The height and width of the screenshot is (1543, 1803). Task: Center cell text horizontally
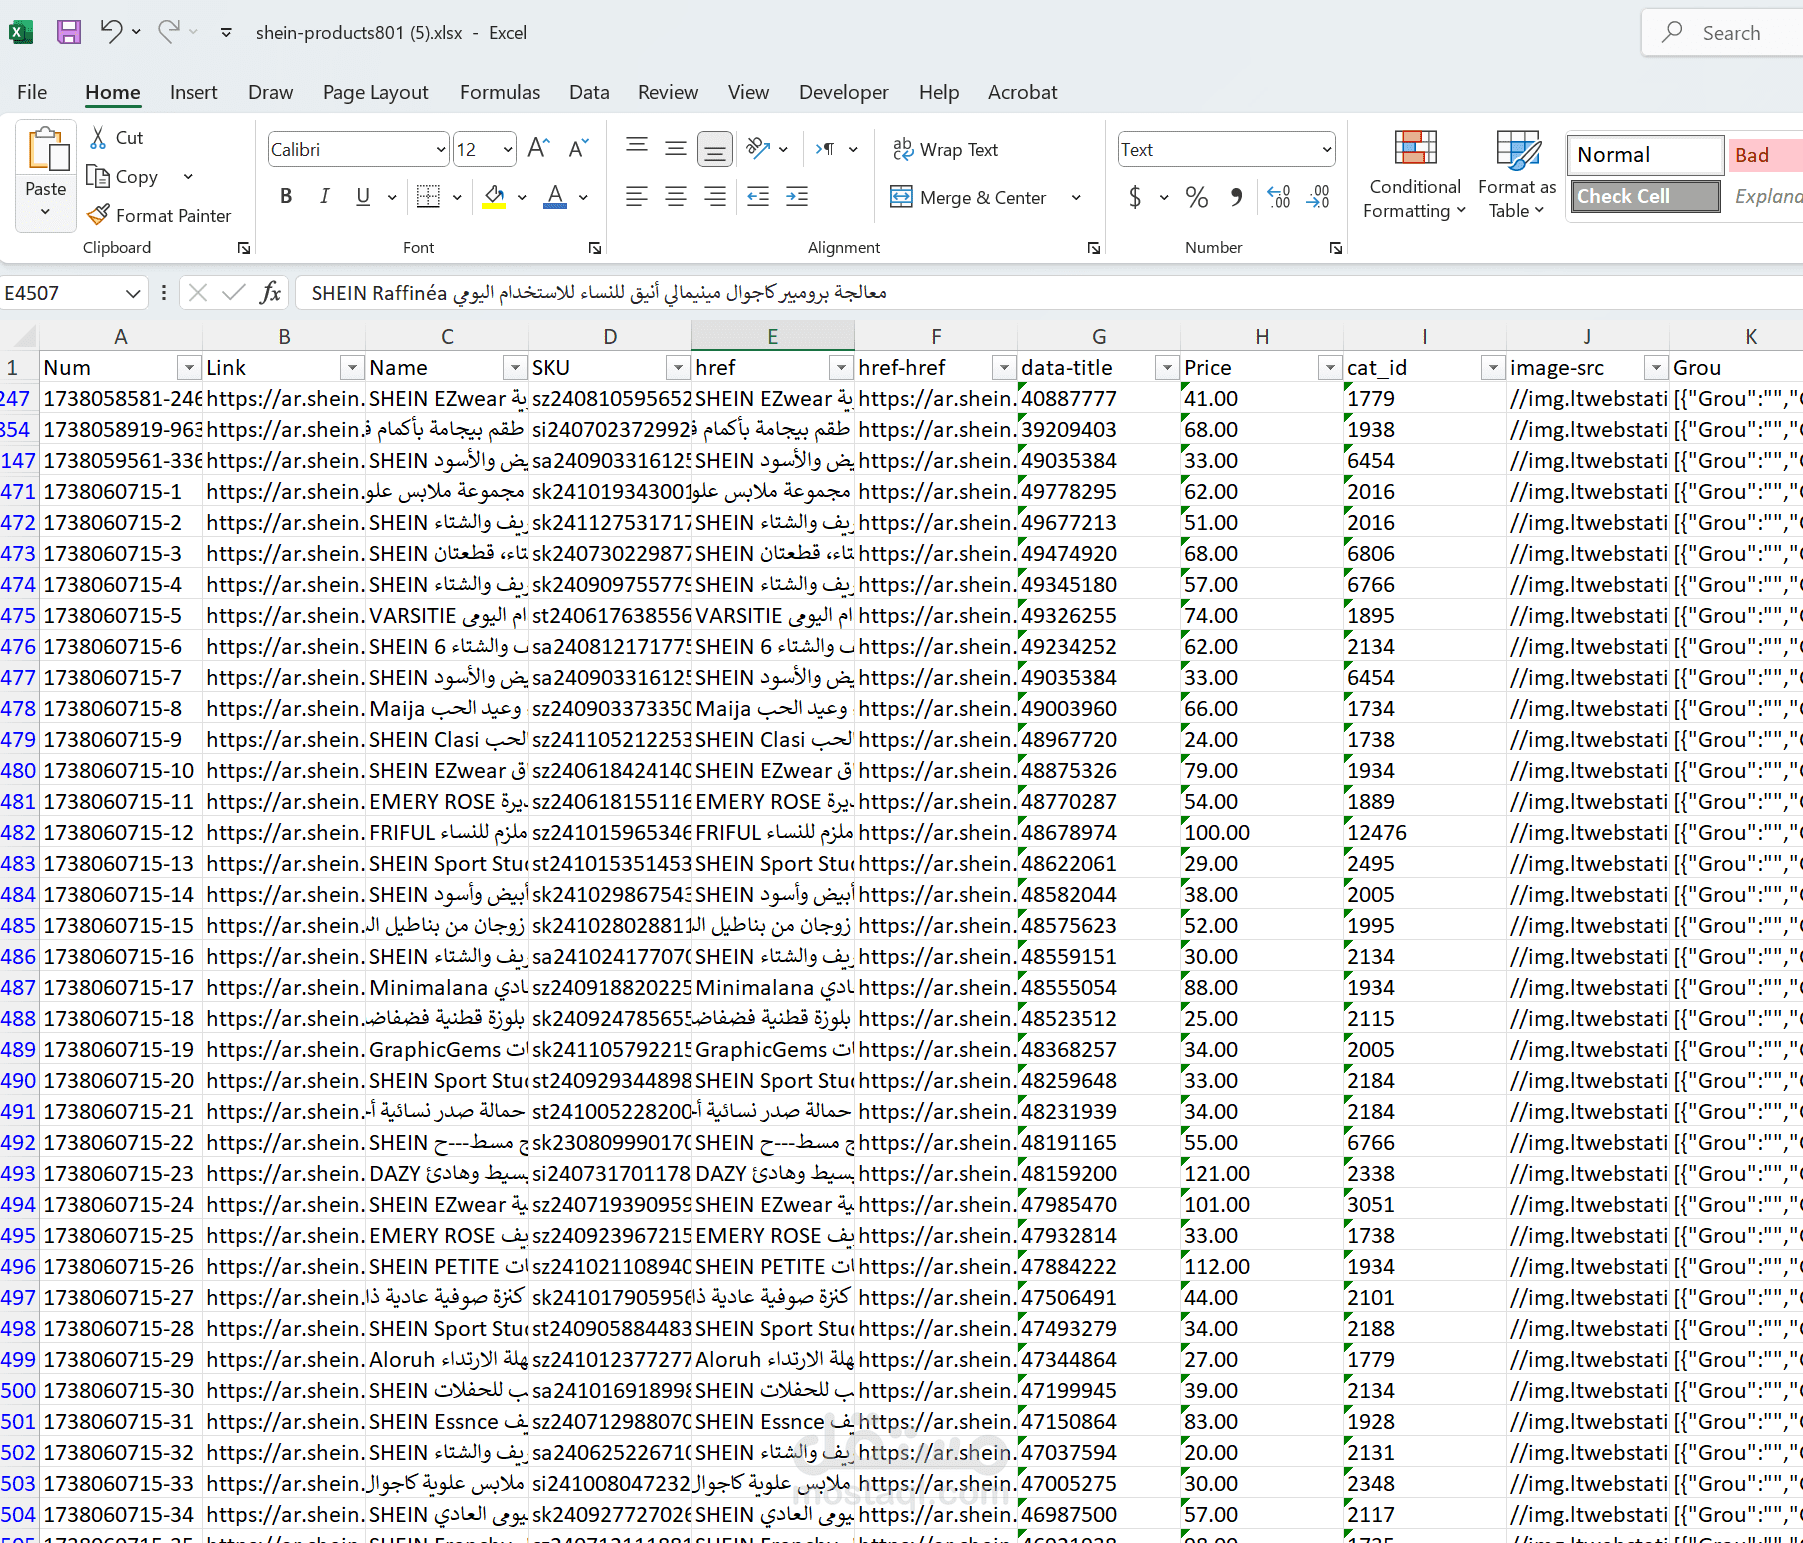(x=676, y=196)
